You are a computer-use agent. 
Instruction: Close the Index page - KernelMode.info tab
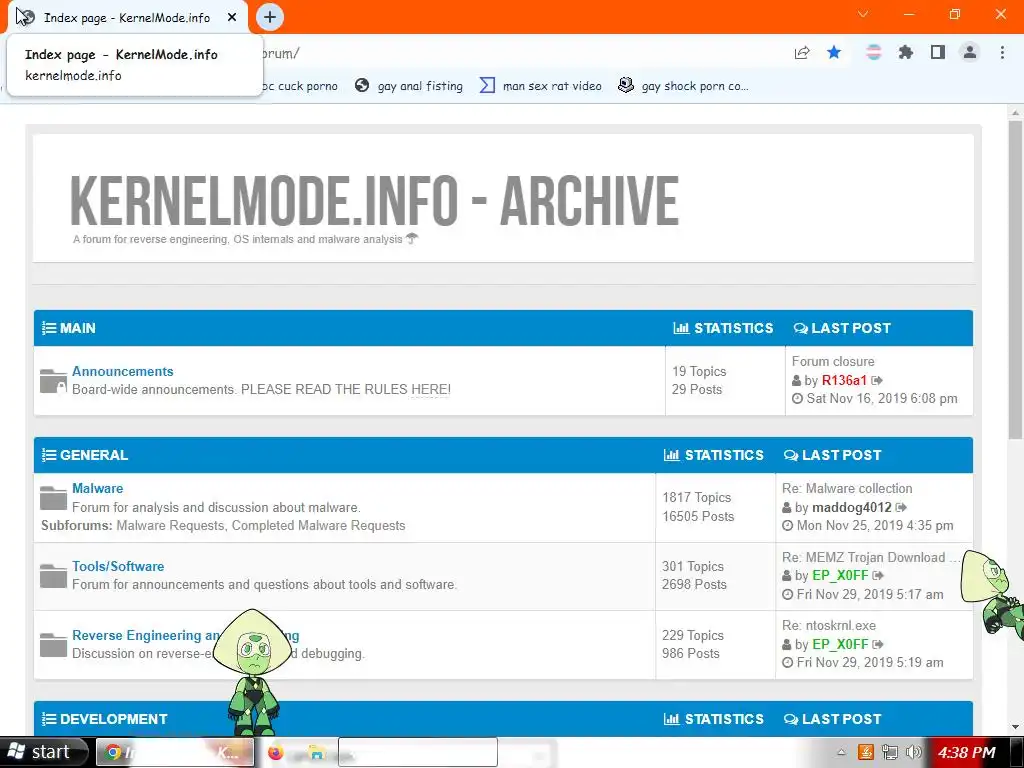[232, 17]
